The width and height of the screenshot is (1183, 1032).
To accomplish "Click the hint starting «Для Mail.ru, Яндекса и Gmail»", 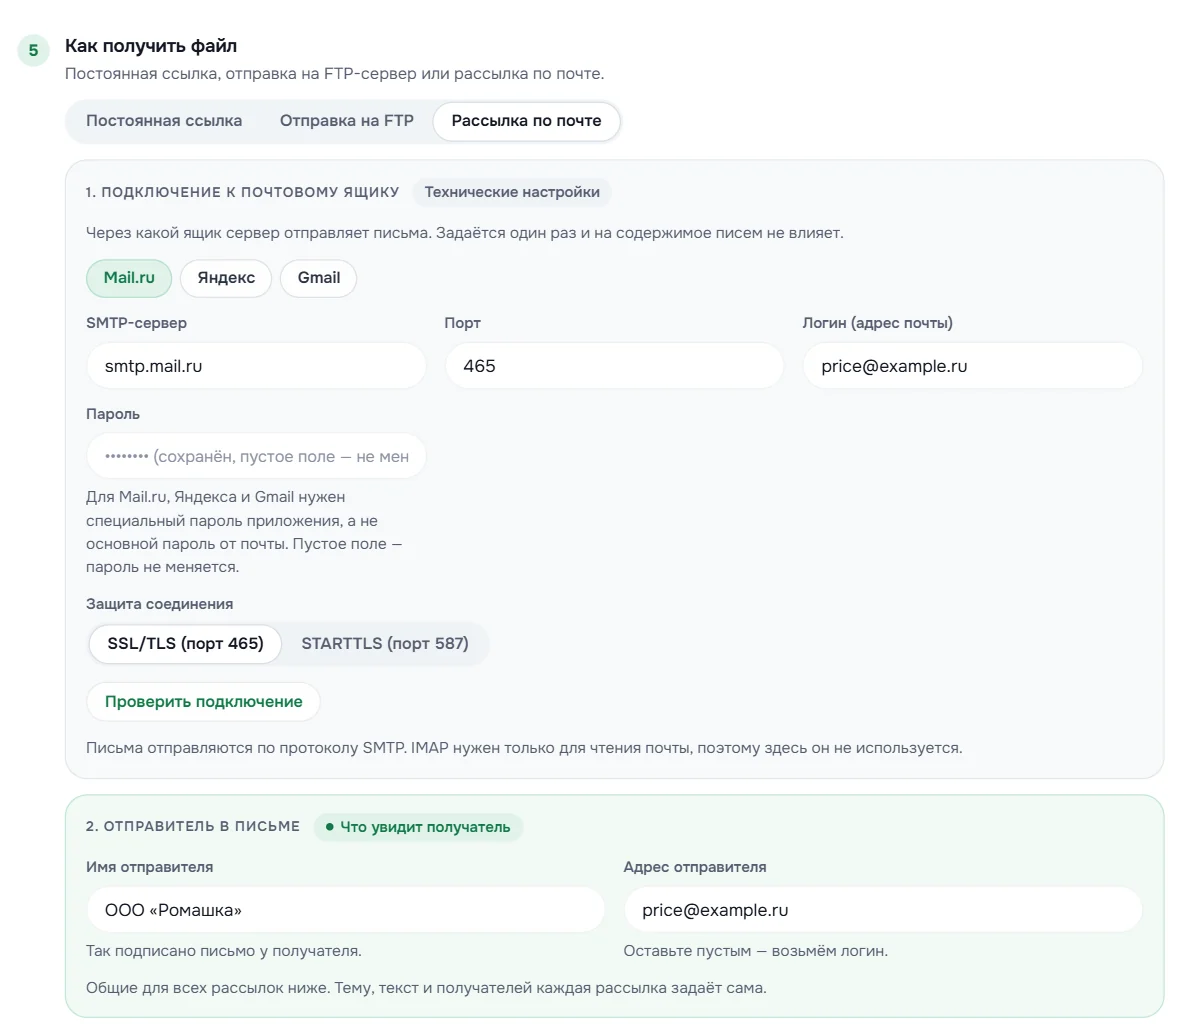I will point(244,532).
